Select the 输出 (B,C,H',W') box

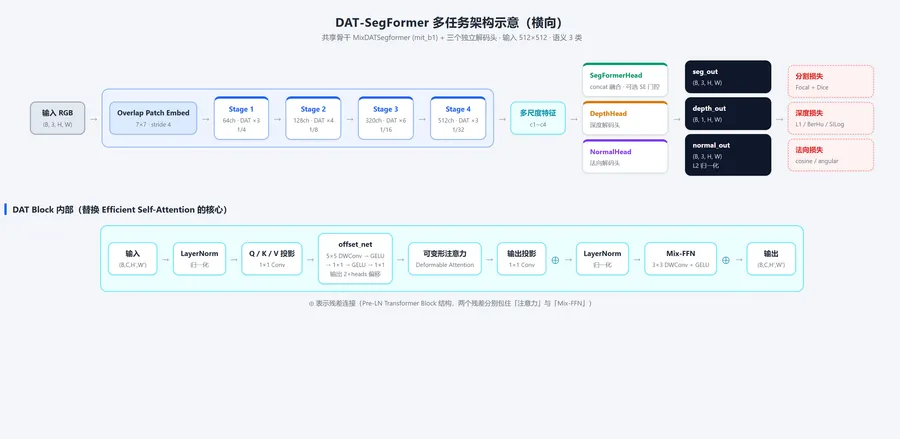pos(771,258)
